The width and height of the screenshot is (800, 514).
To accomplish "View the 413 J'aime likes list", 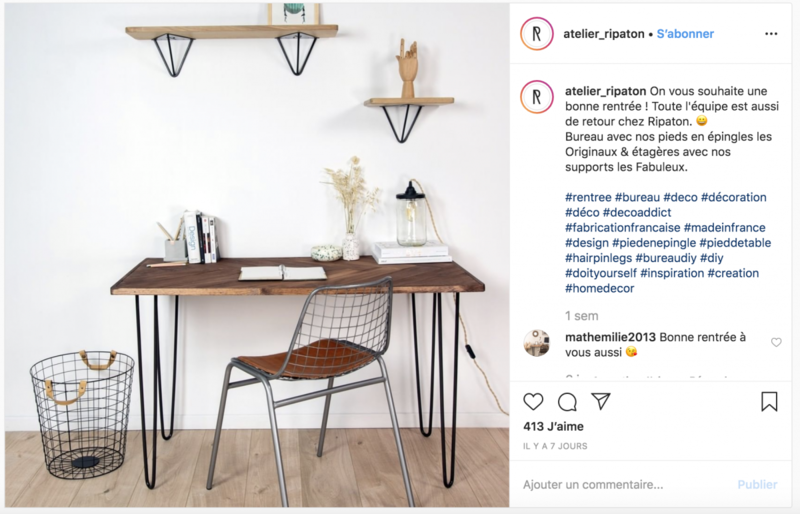I will click(x=553, y=426).
